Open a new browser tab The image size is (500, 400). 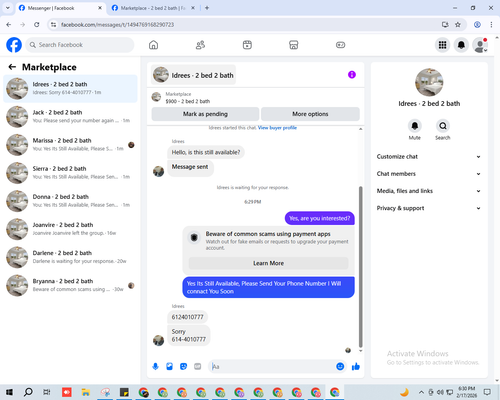coord(207,8)
